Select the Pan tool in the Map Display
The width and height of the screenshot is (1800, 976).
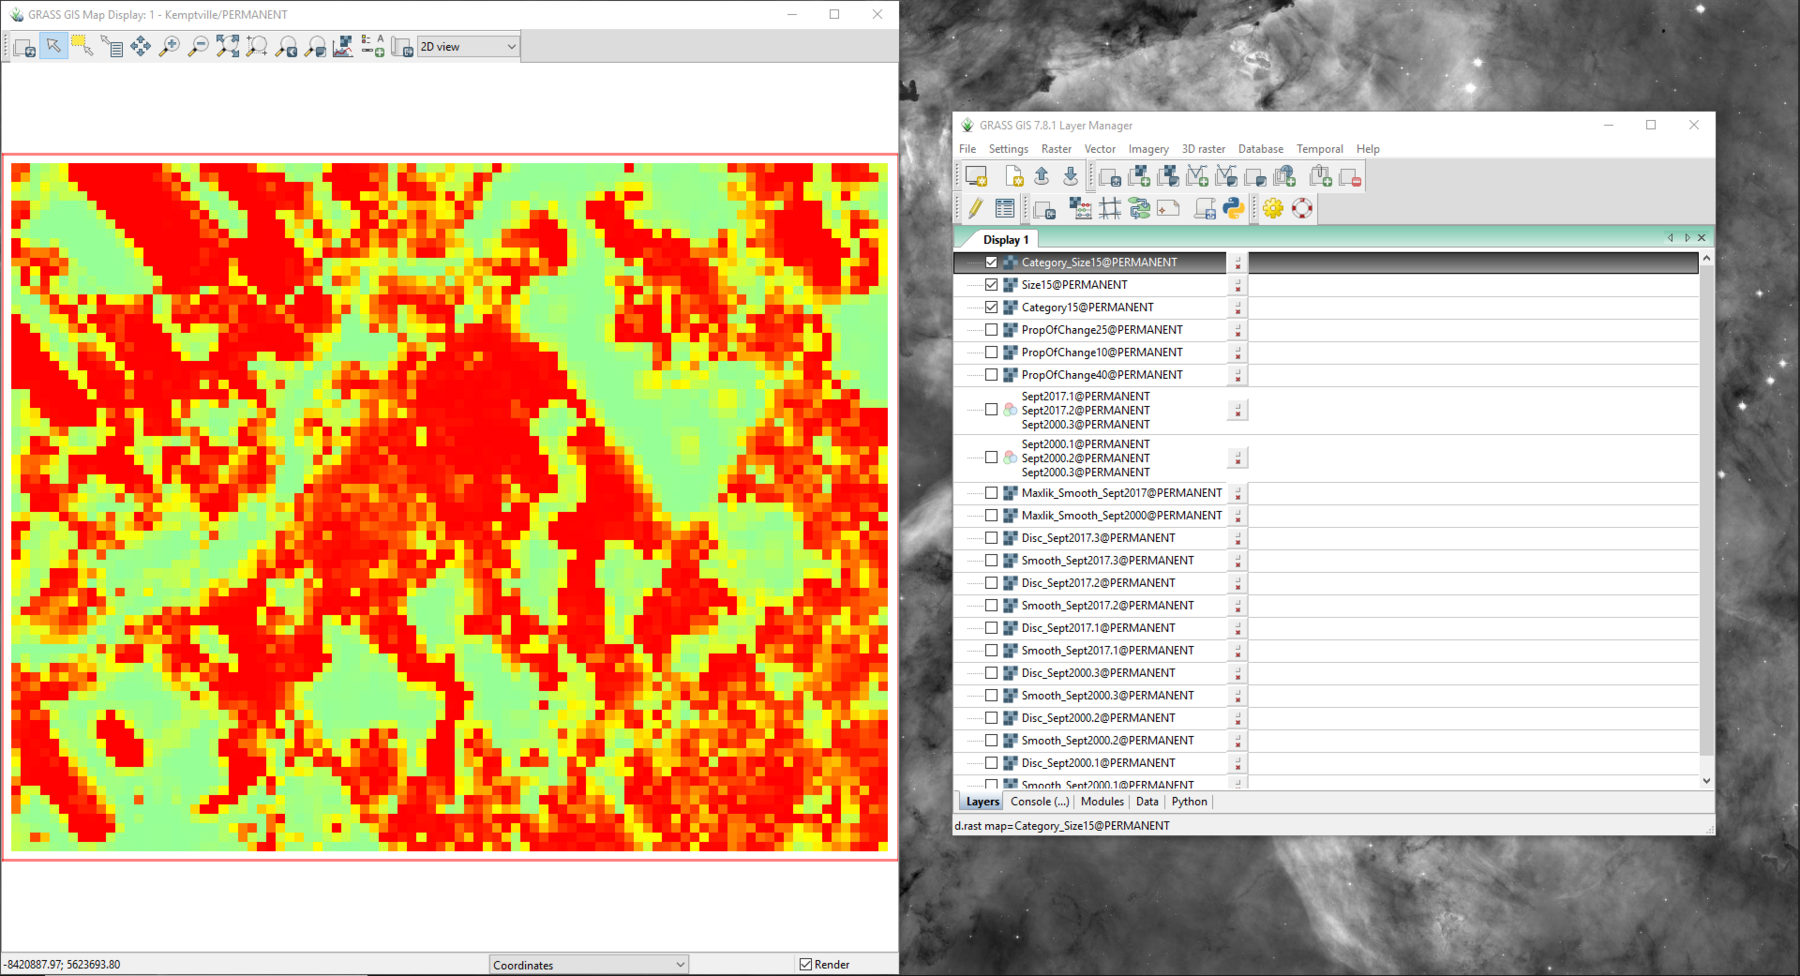click(141, 46)
